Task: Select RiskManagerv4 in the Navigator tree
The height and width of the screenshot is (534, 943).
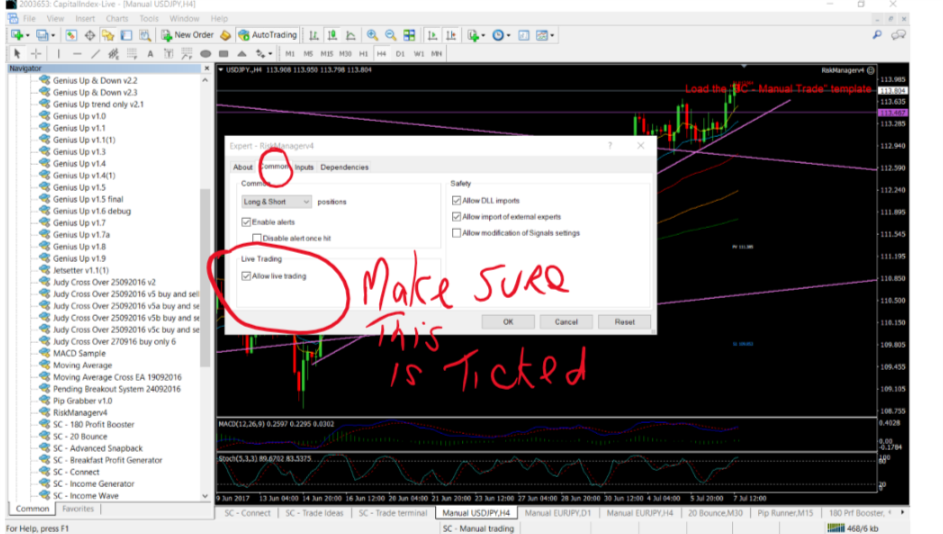Action: coord(80,412)
